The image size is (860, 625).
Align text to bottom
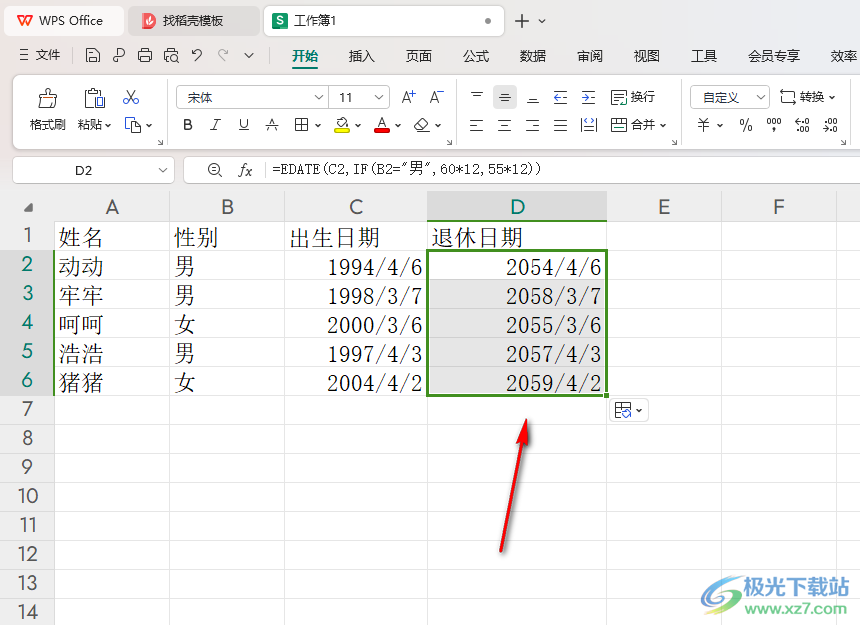533,98
